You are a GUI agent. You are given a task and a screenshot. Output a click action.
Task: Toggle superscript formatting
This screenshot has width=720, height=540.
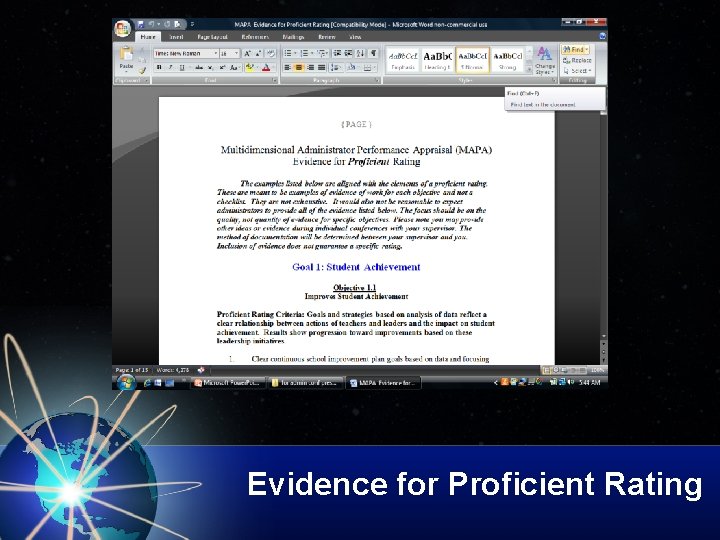[222, 68]
